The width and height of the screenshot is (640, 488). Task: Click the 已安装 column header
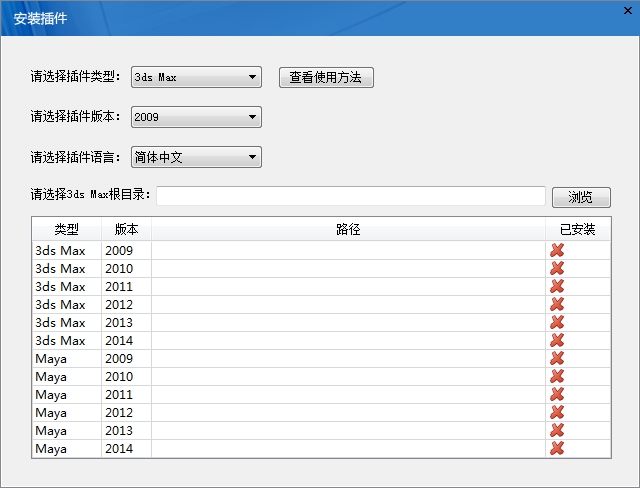(577, 230)
